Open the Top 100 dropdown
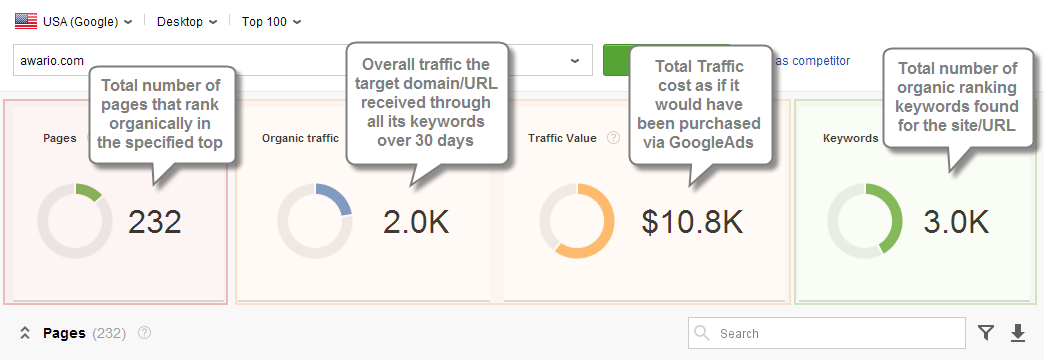1044x360 pixels. click(271, 22)
